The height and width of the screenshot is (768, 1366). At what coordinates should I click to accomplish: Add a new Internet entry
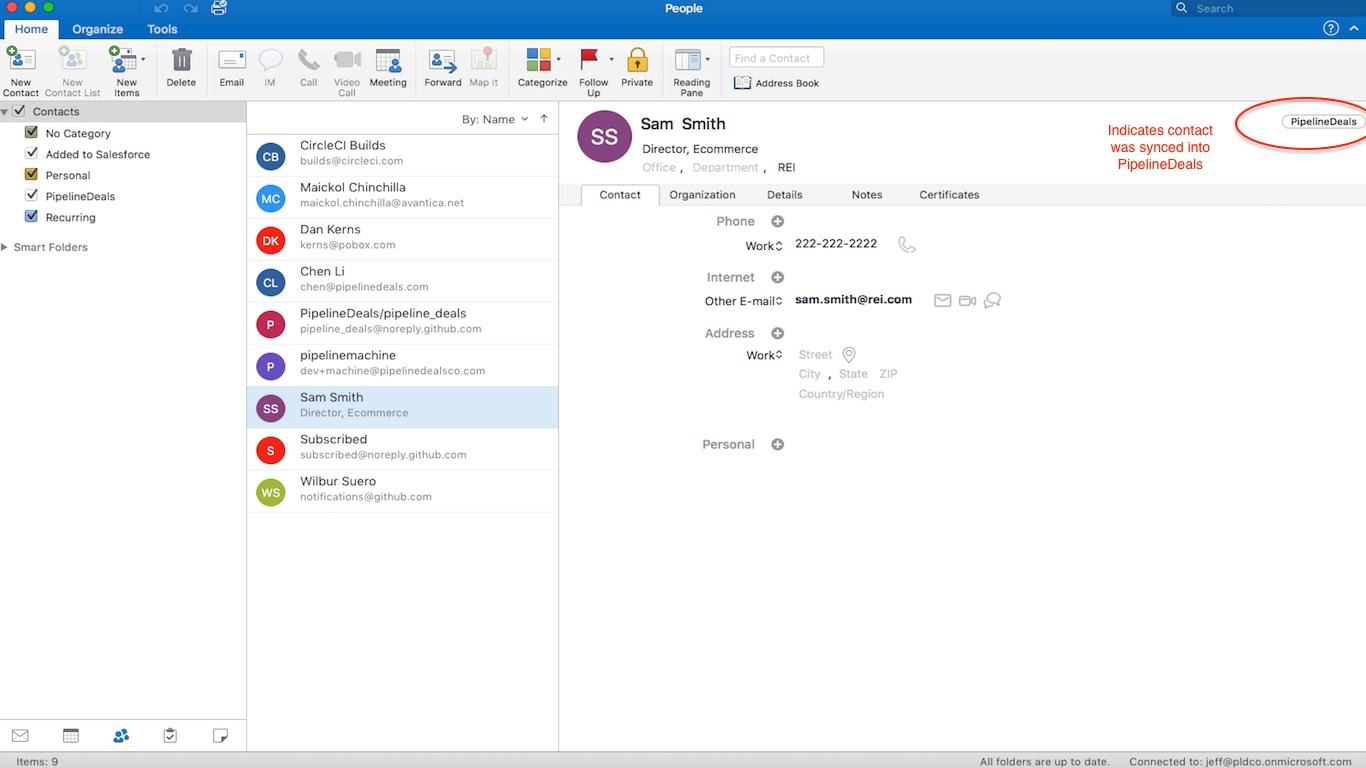point(777,277)
